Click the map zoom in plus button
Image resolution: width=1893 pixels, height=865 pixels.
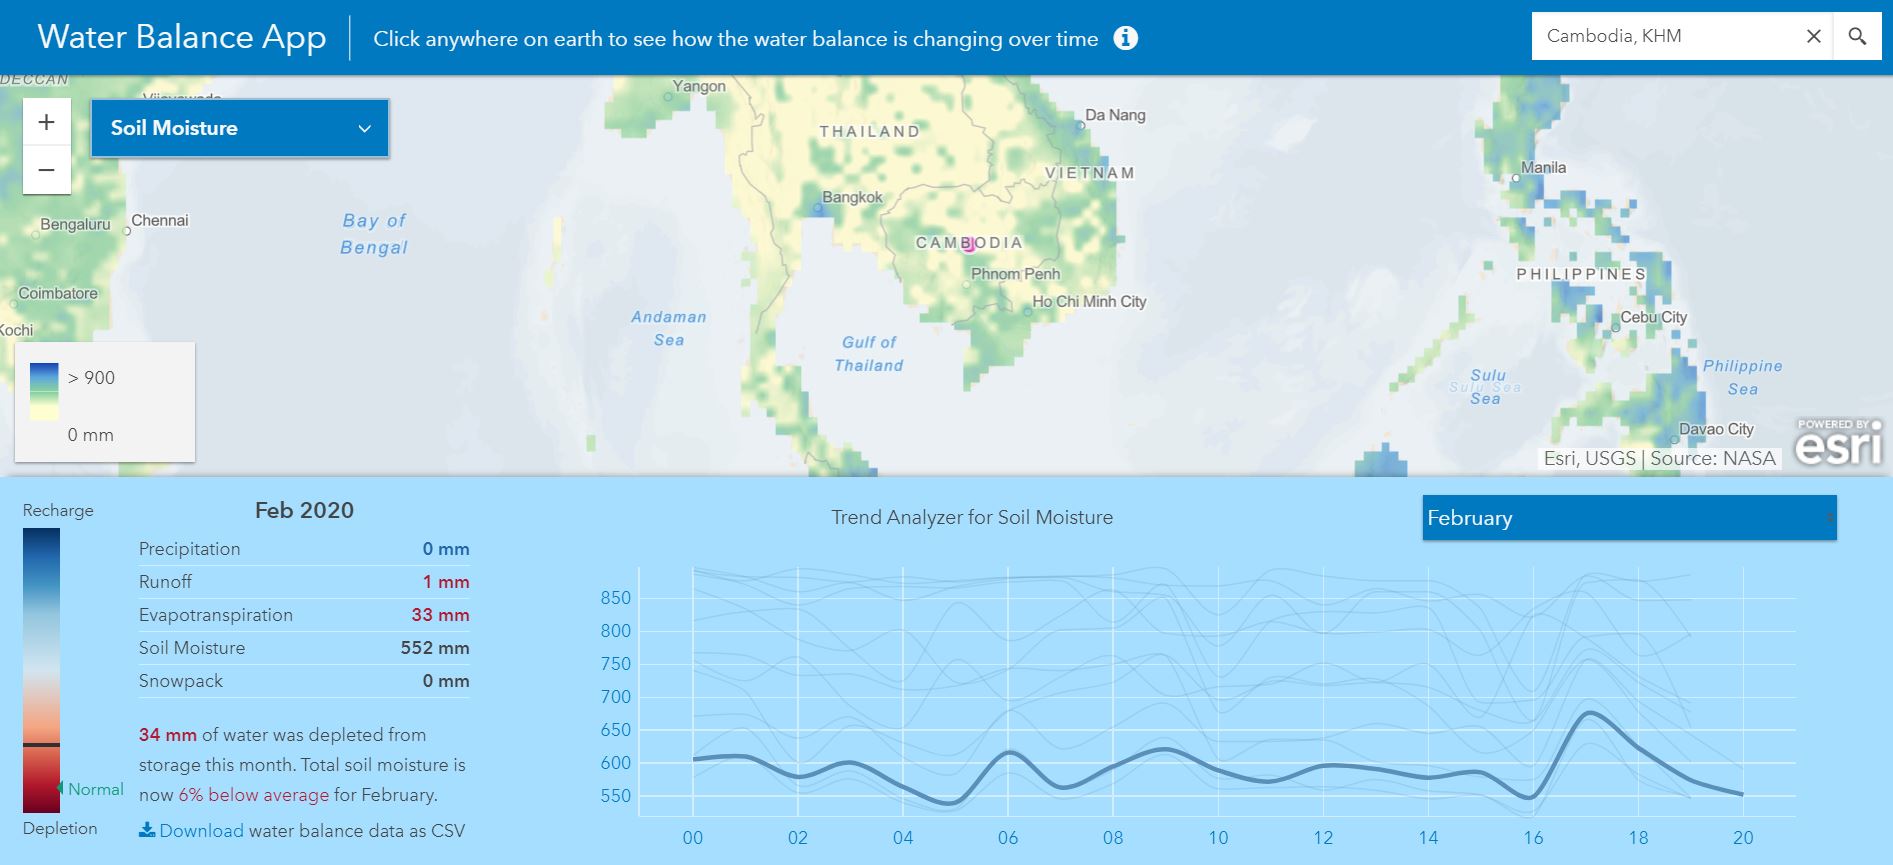point(46,122)
